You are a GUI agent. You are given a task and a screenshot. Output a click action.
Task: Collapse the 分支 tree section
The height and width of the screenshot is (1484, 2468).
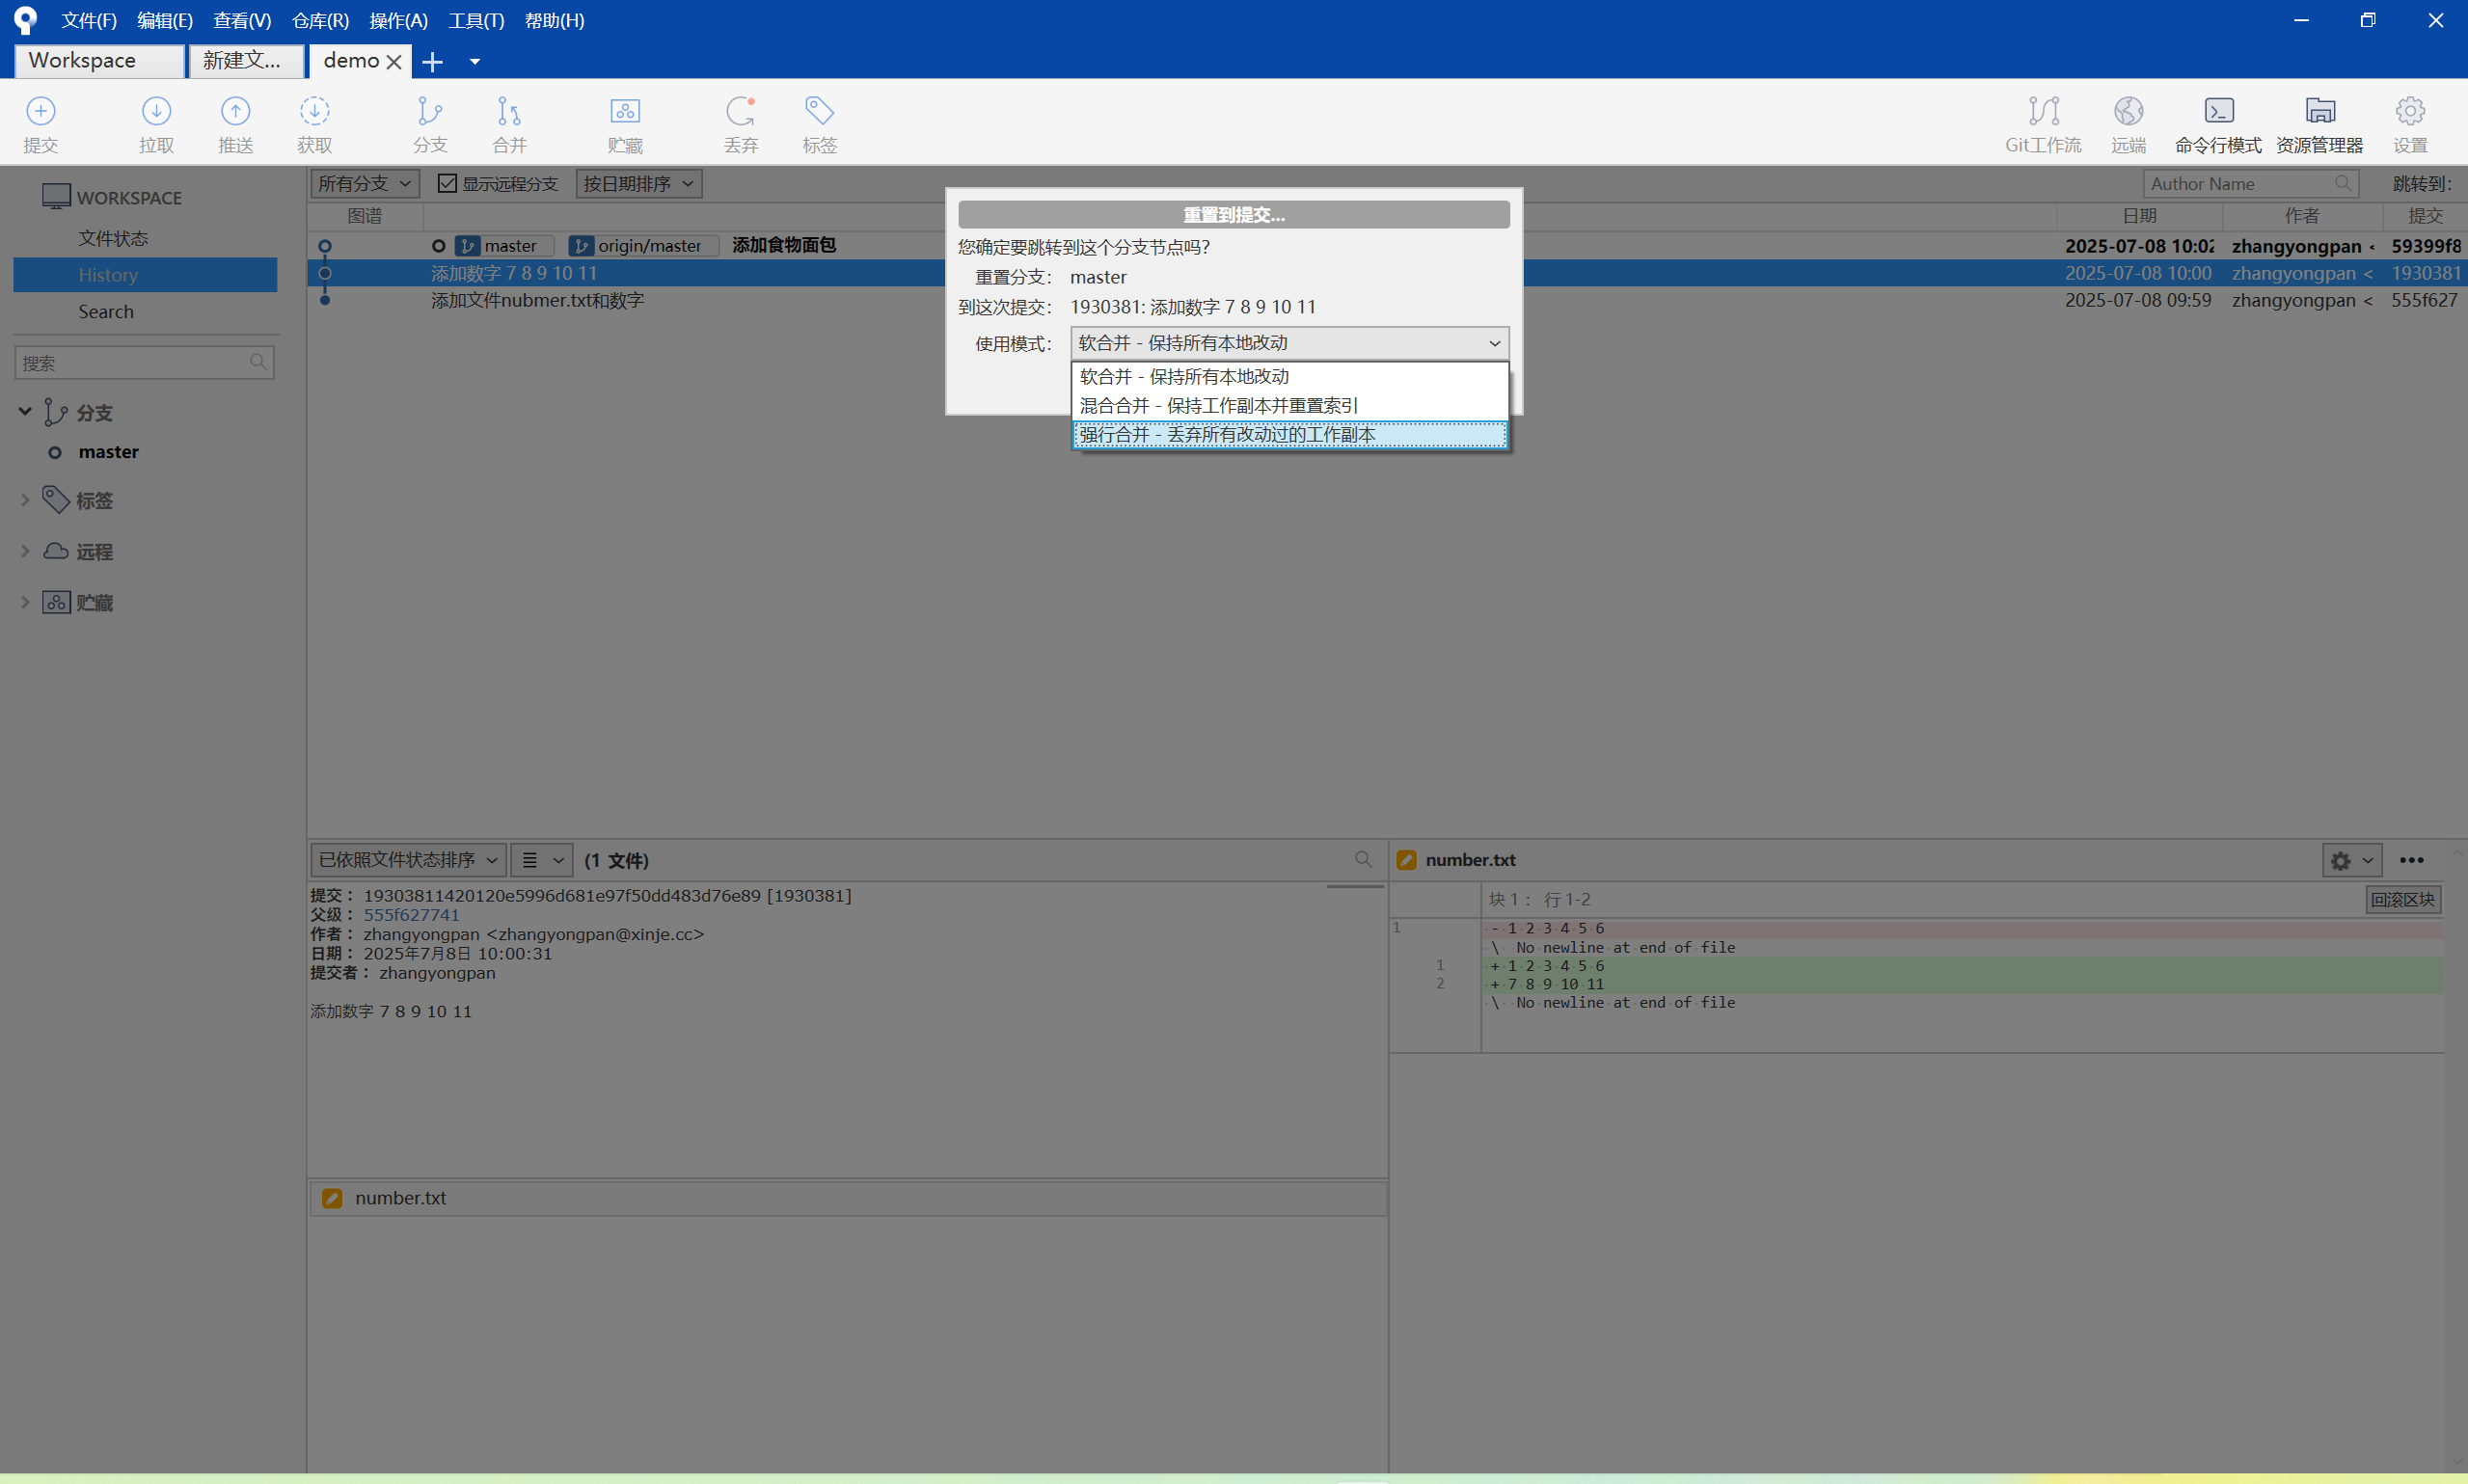coord(25,411)
